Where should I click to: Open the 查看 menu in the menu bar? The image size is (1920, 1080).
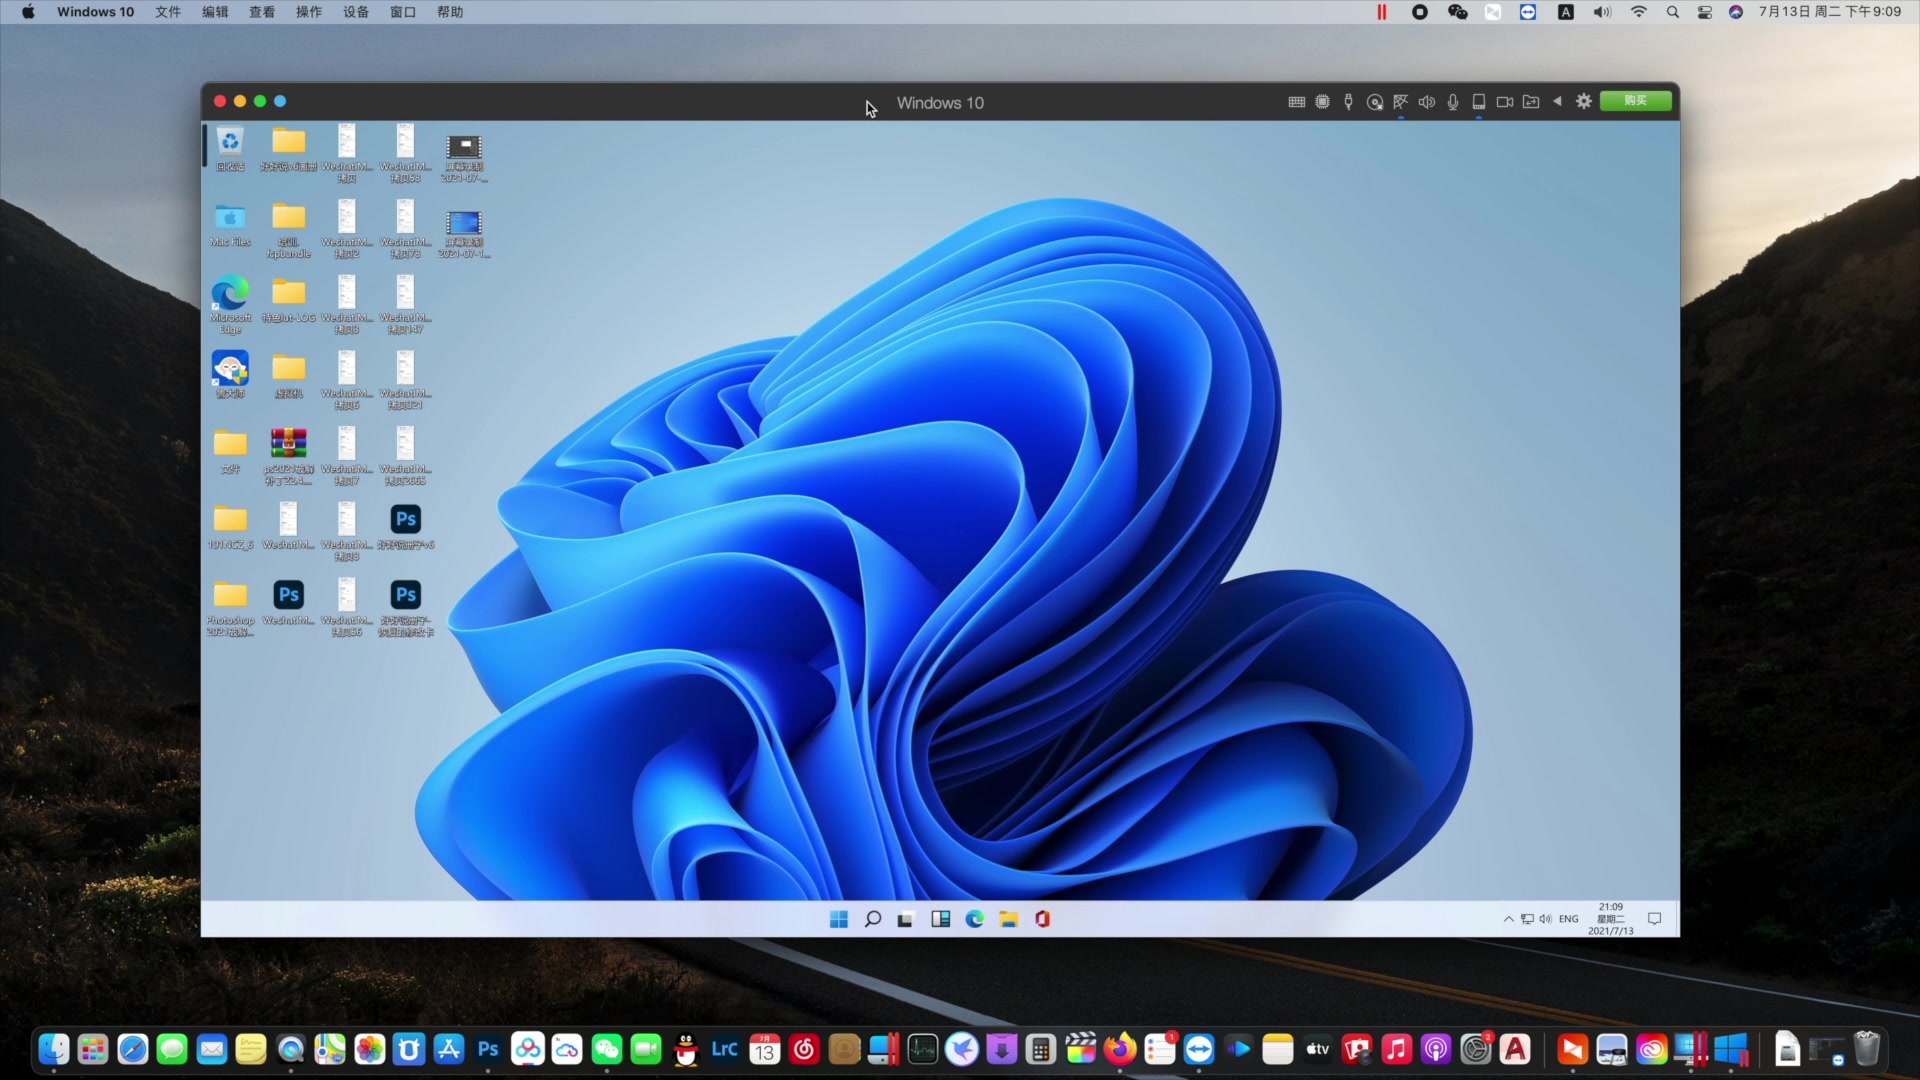[262, 12]
